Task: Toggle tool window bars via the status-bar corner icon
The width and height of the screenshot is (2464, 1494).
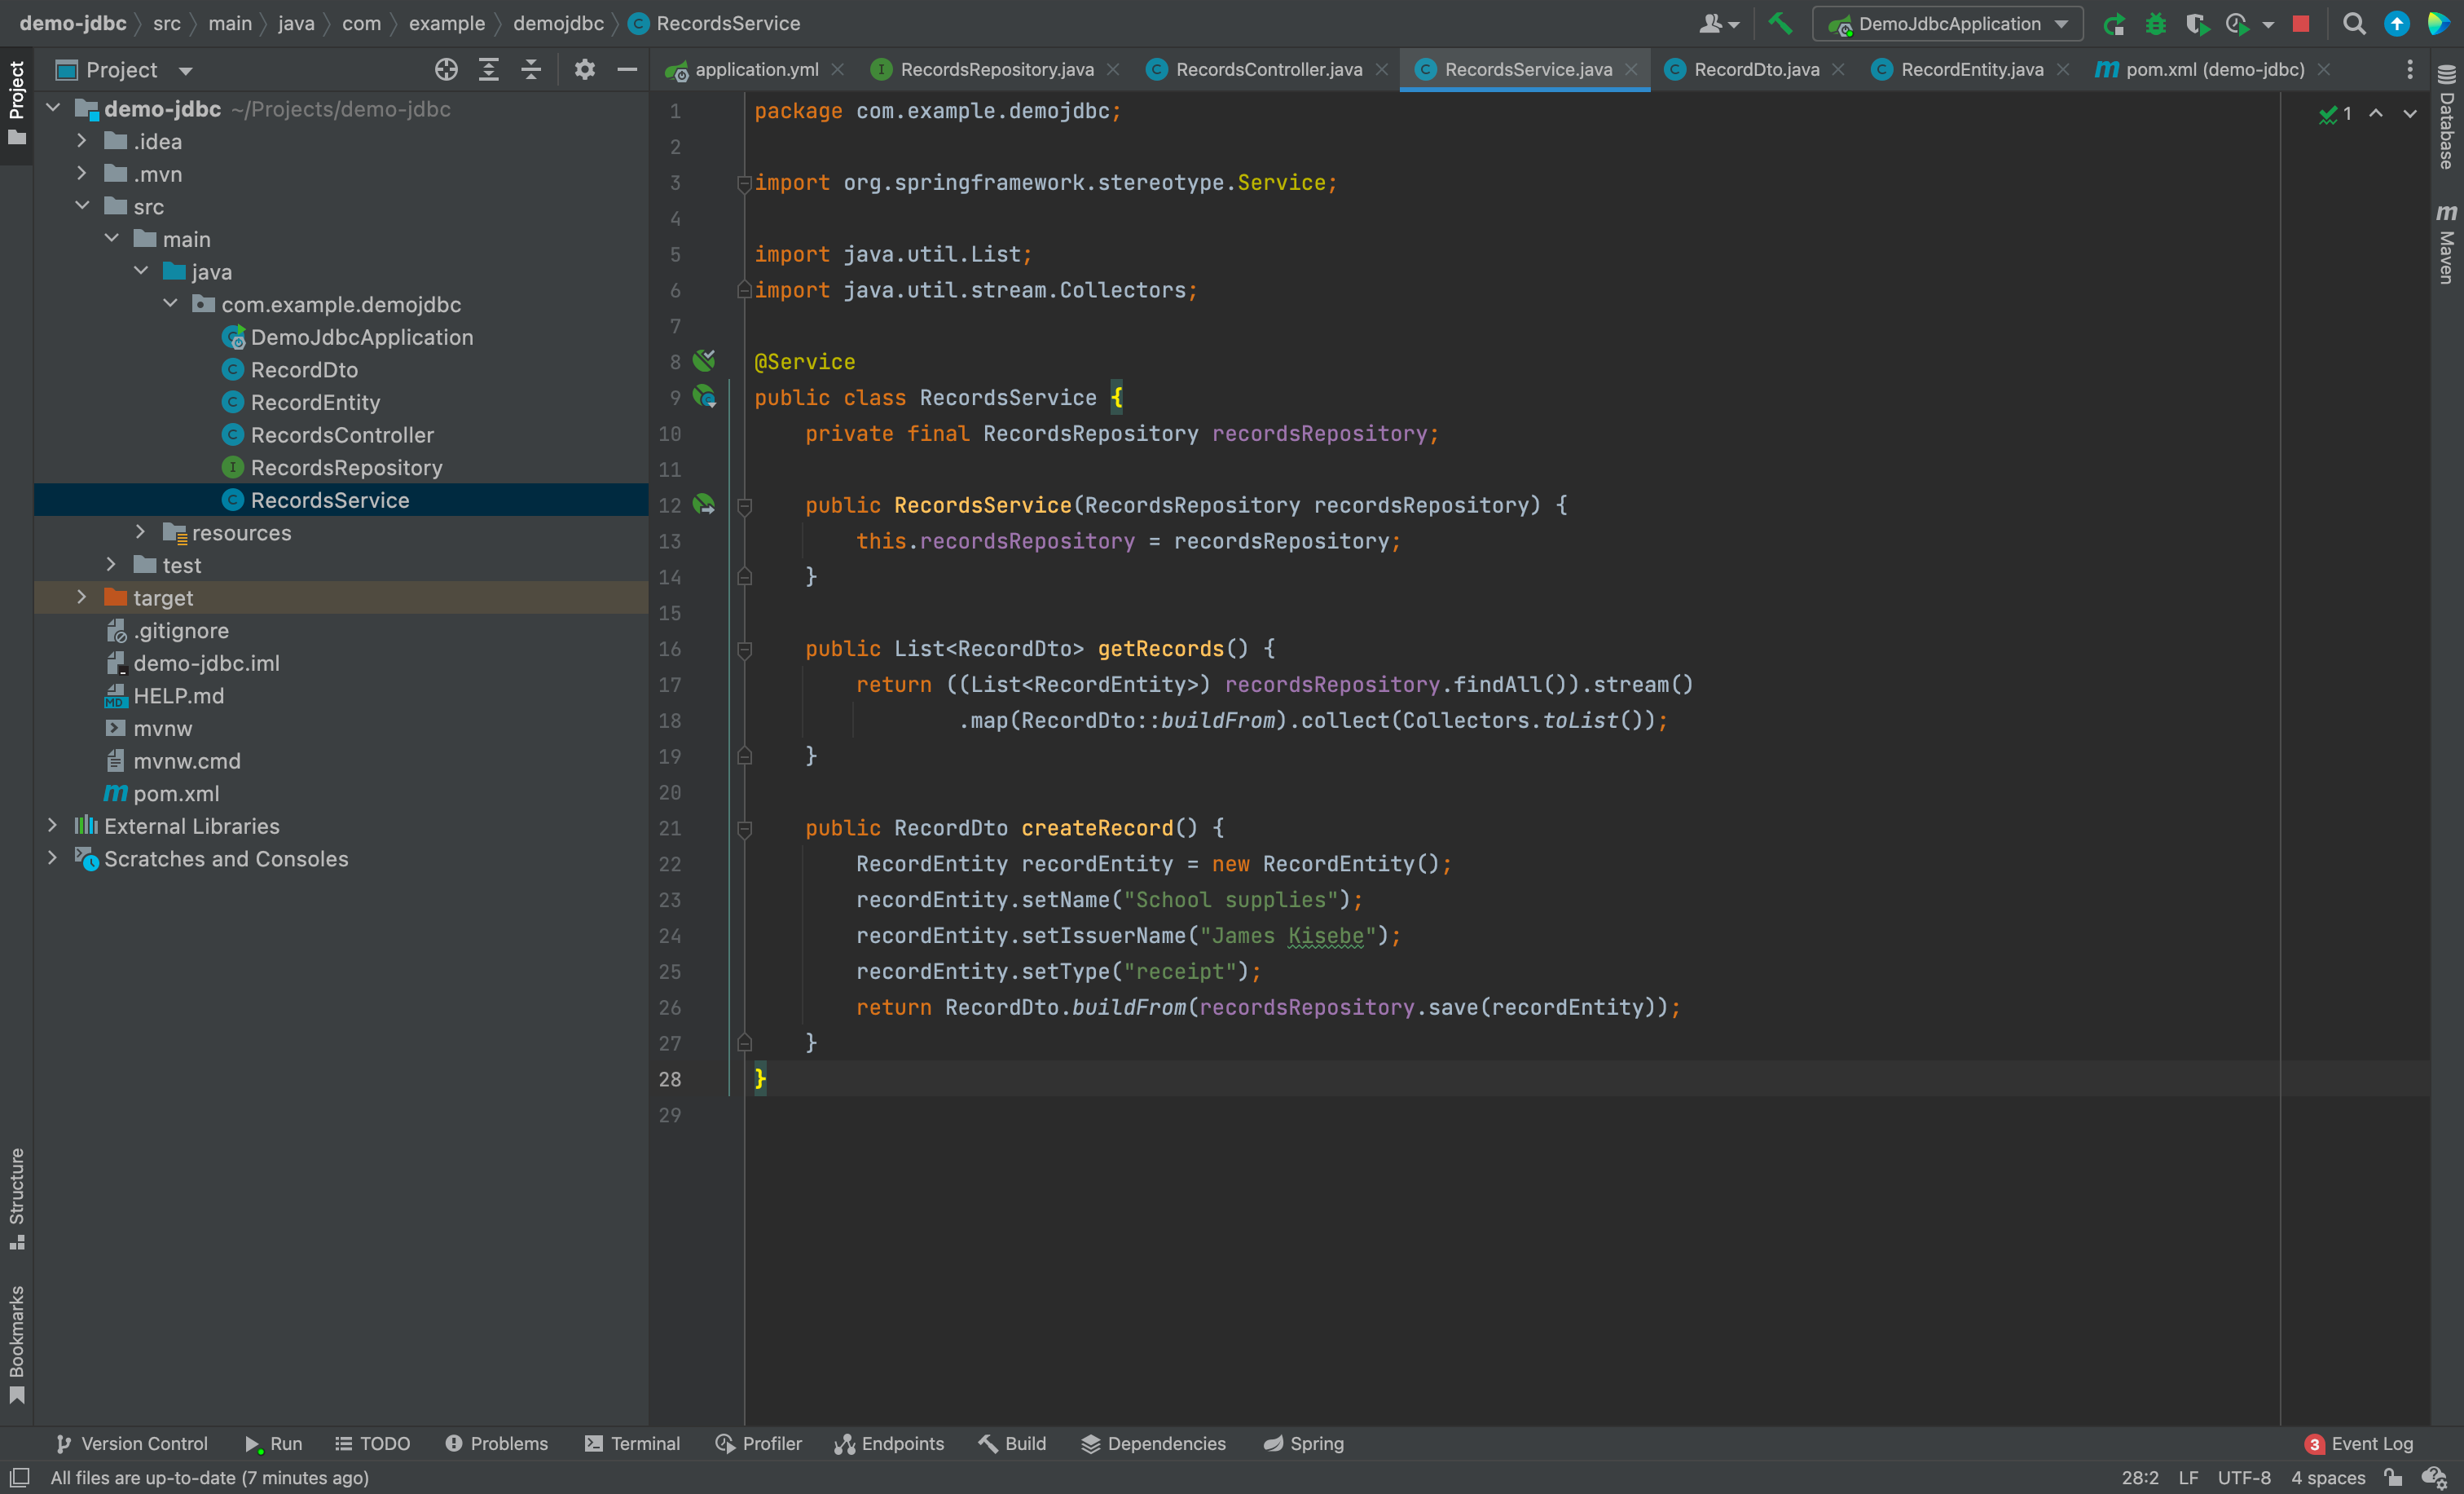Action: click(x=19, y=1477)
